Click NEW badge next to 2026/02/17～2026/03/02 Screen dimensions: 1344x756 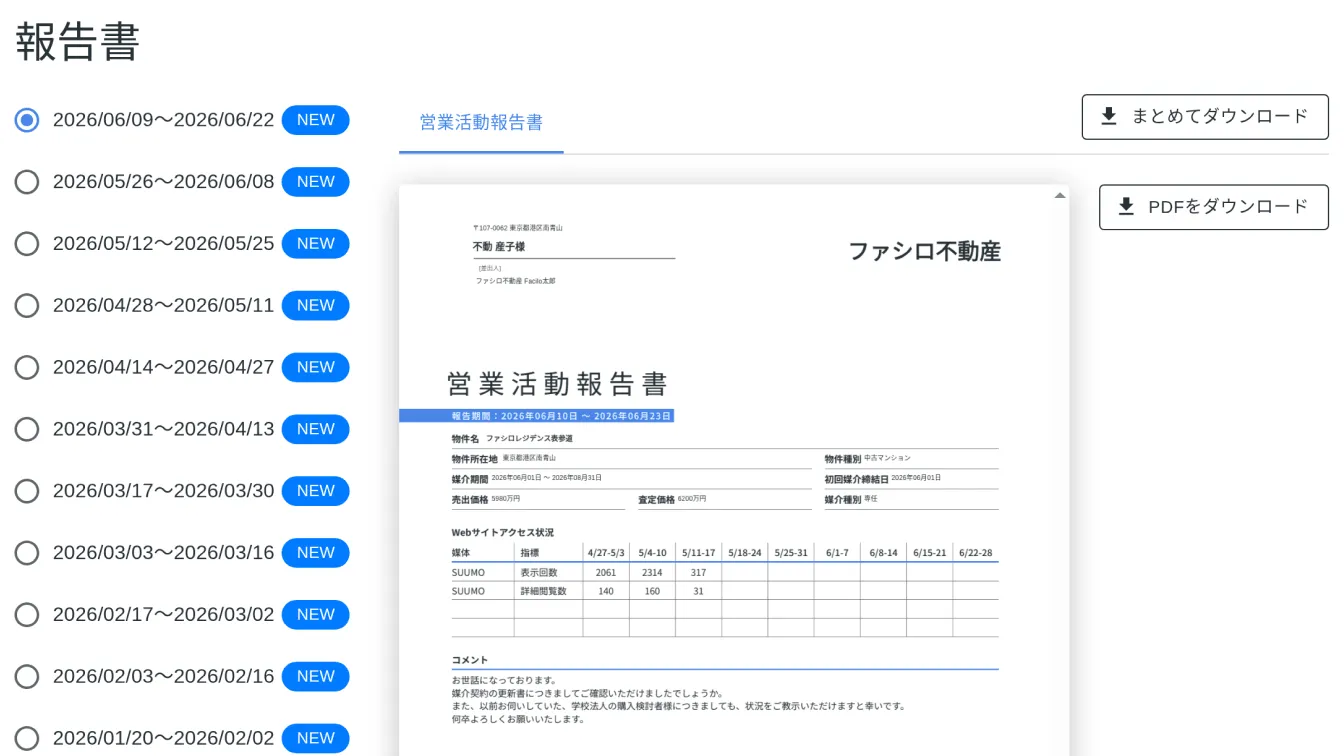pos(315,614)
